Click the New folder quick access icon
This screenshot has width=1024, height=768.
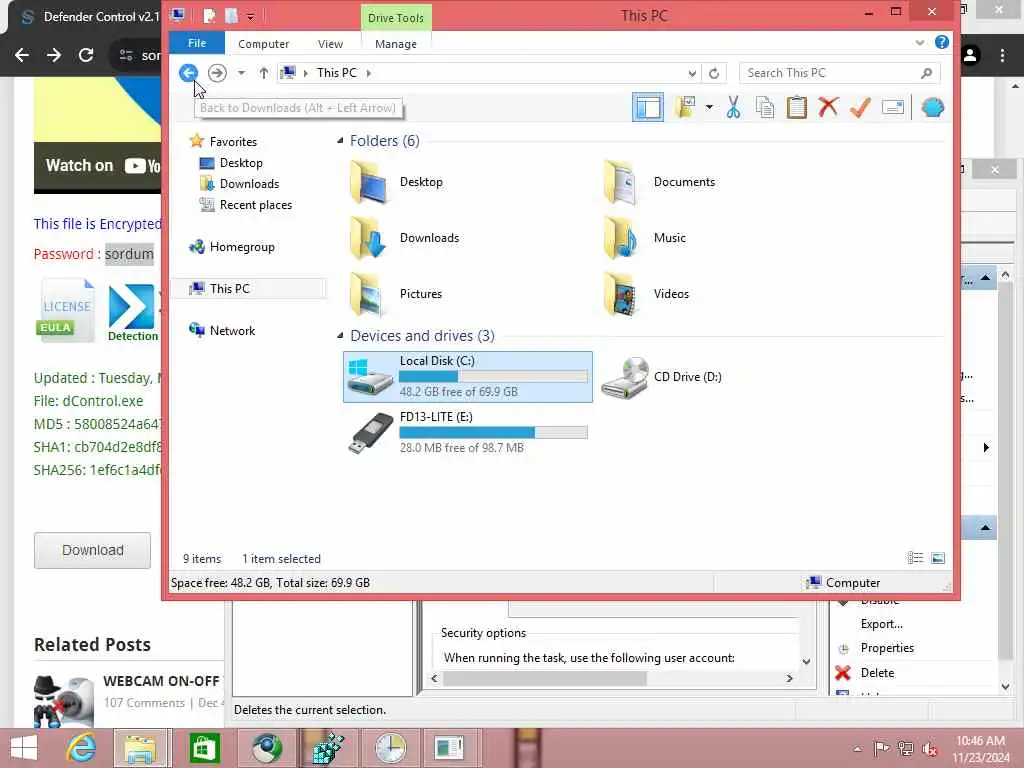(x=231, y=16)
